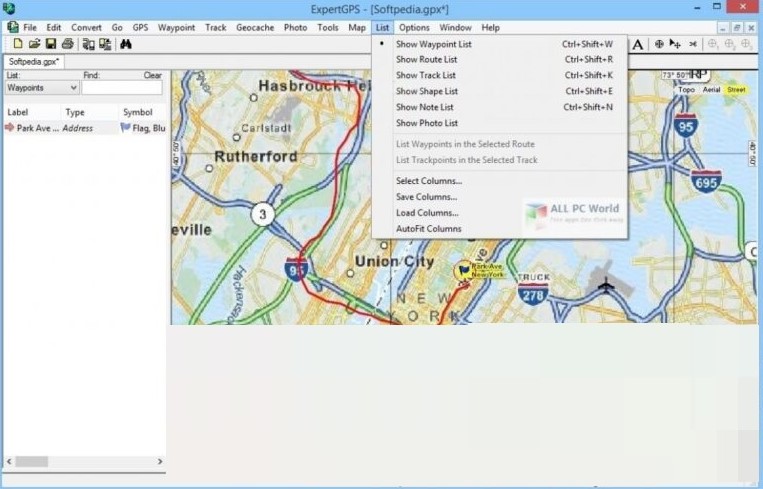Click the red arrow icon beside Park Ave
Screen dimensions: 763x489
point(9,127)
